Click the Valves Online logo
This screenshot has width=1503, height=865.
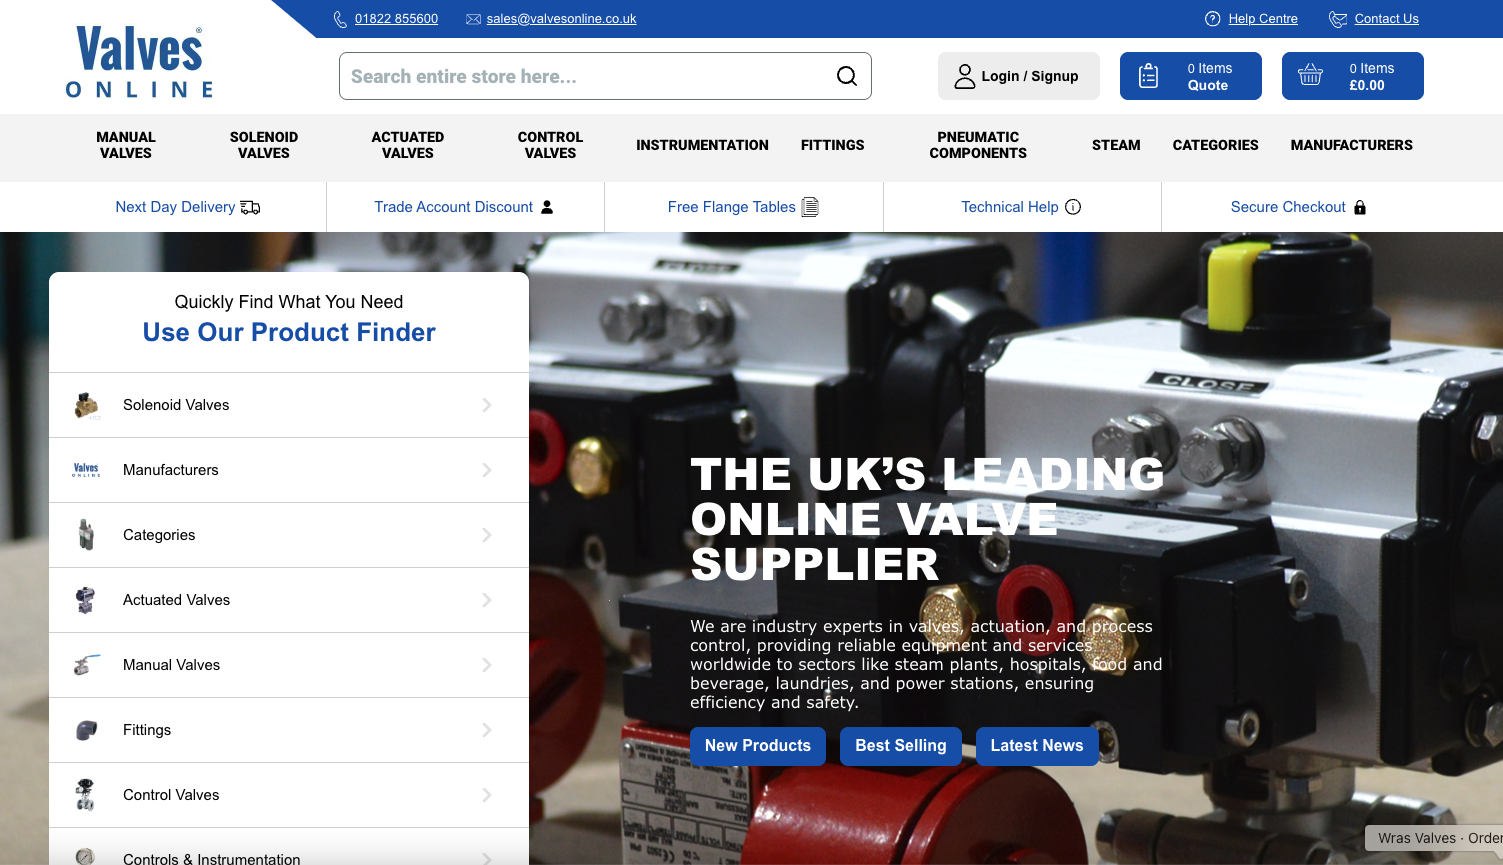coord(138,60)
